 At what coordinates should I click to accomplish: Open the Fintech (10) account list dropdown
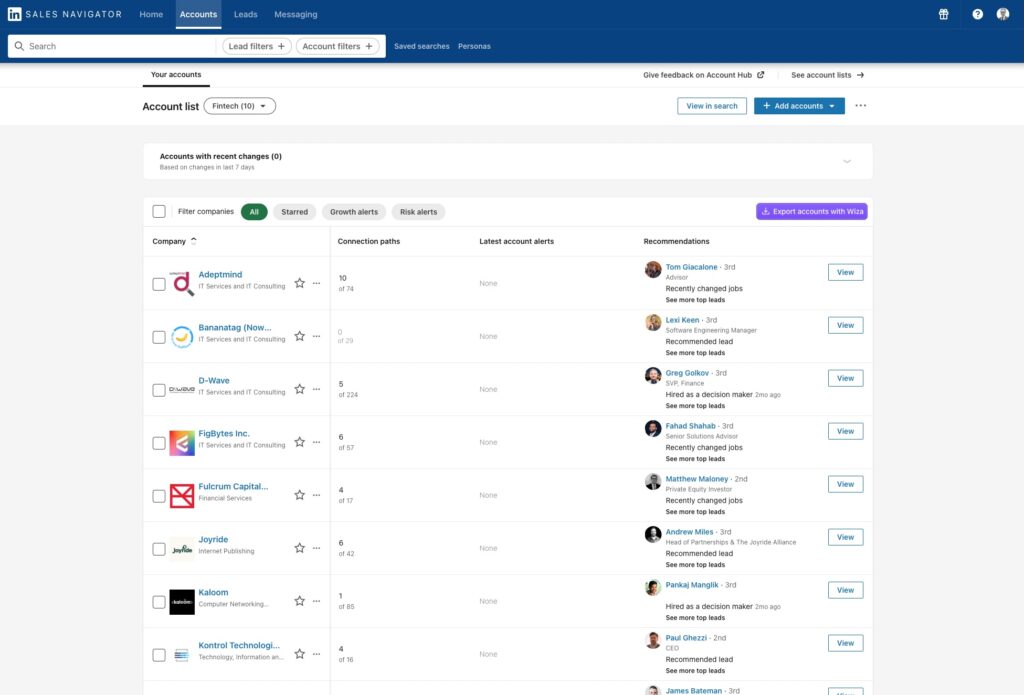point(240,106)
